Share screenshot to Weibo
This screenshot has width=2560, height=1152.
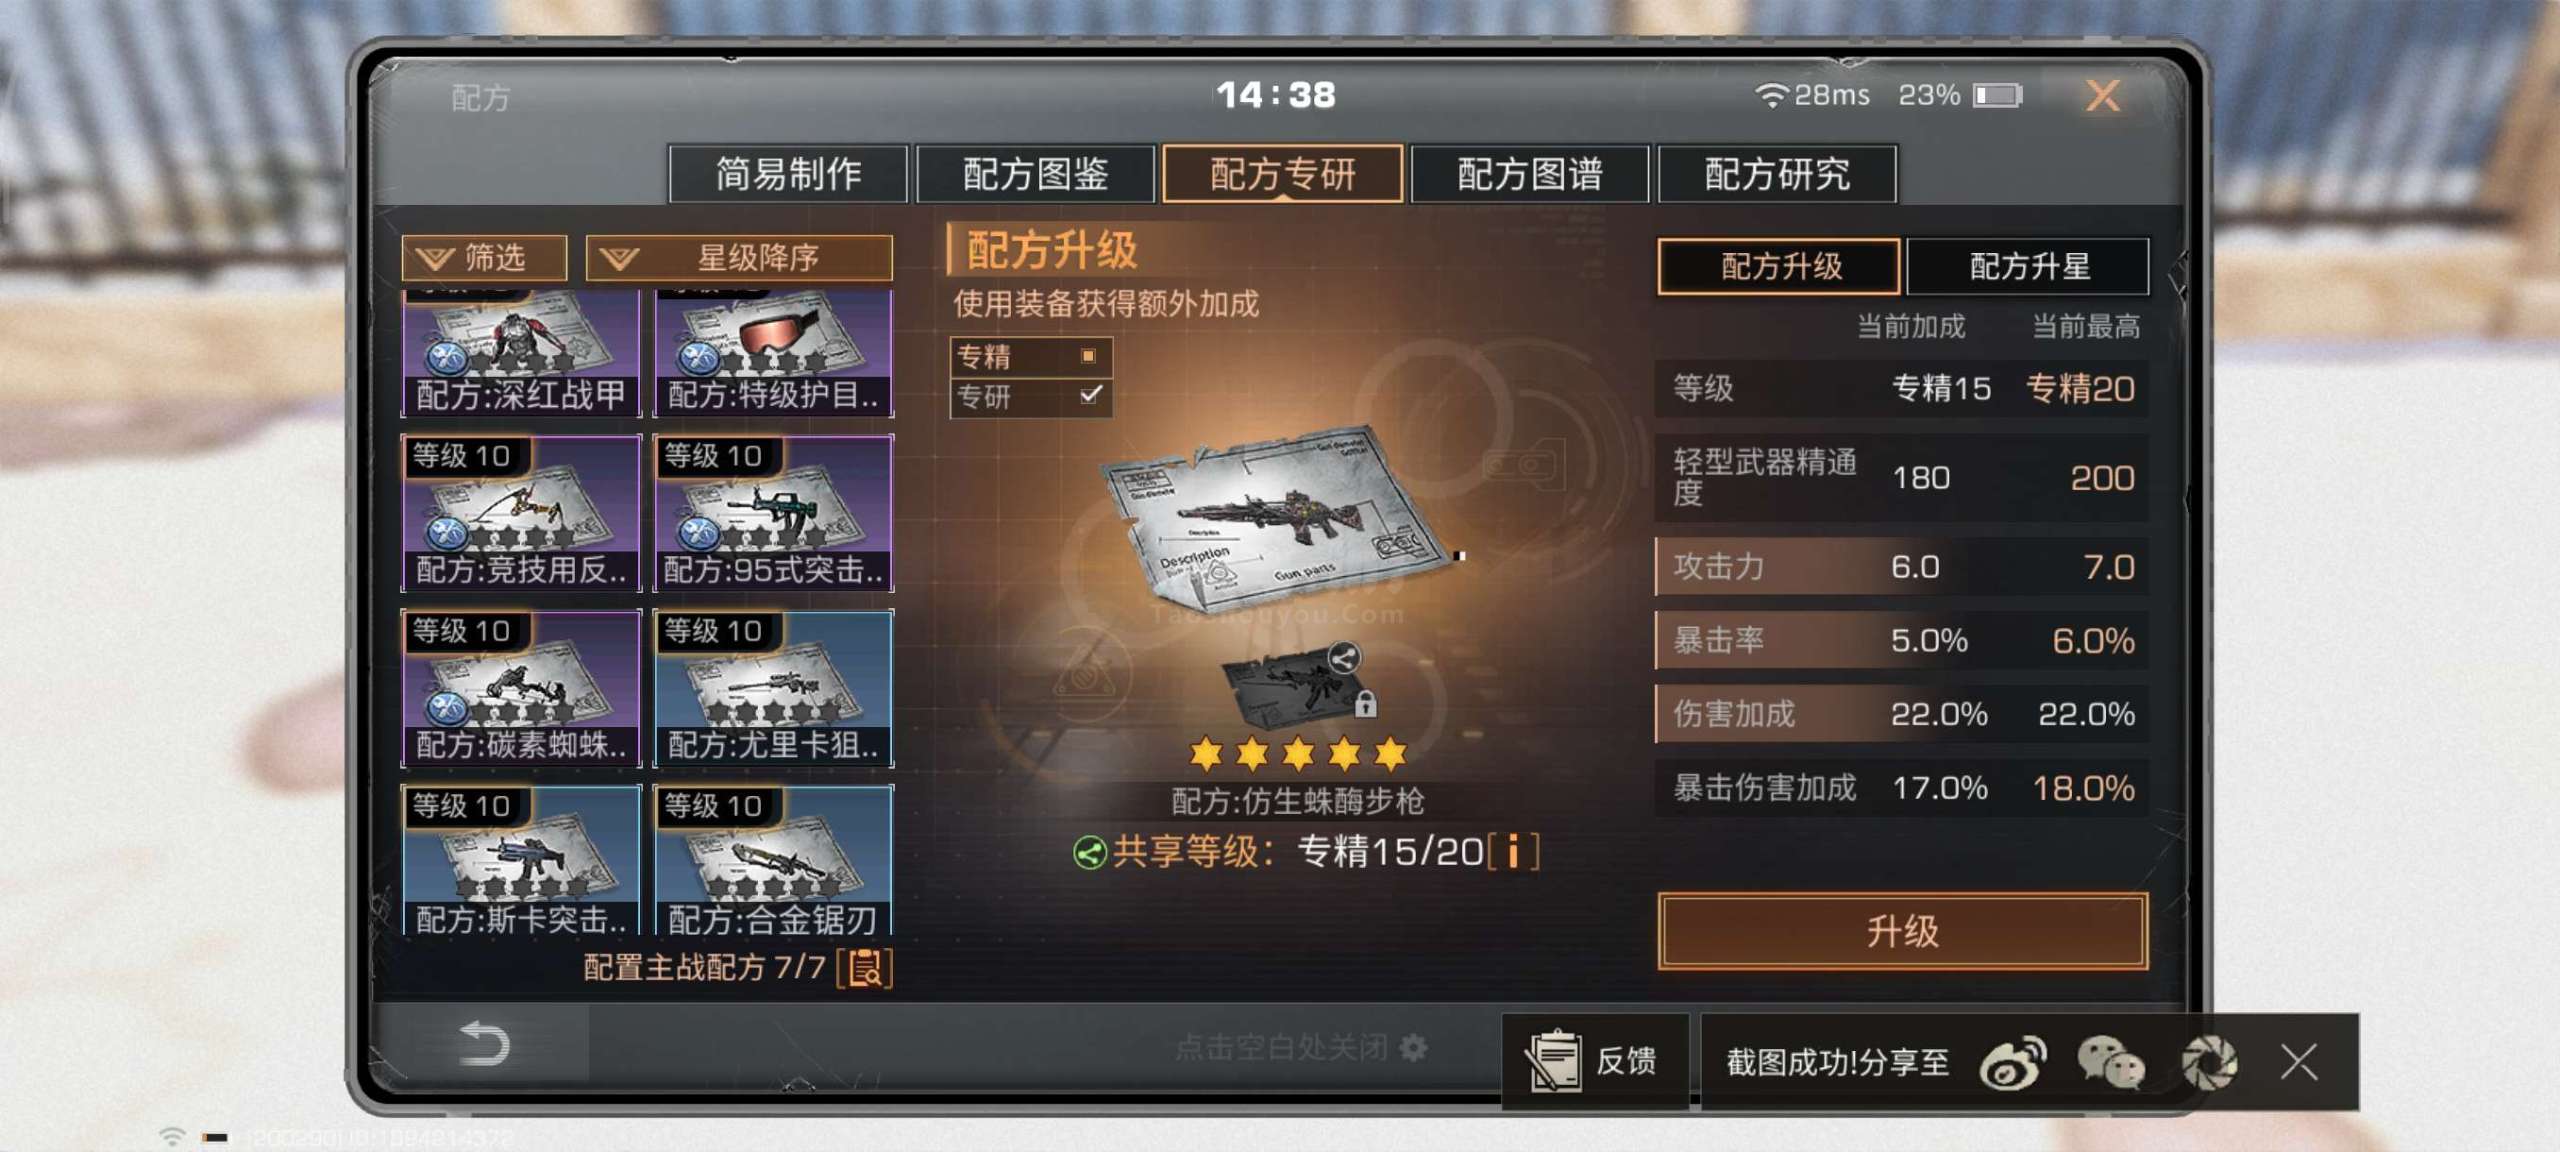(x=2012, y=1062)
